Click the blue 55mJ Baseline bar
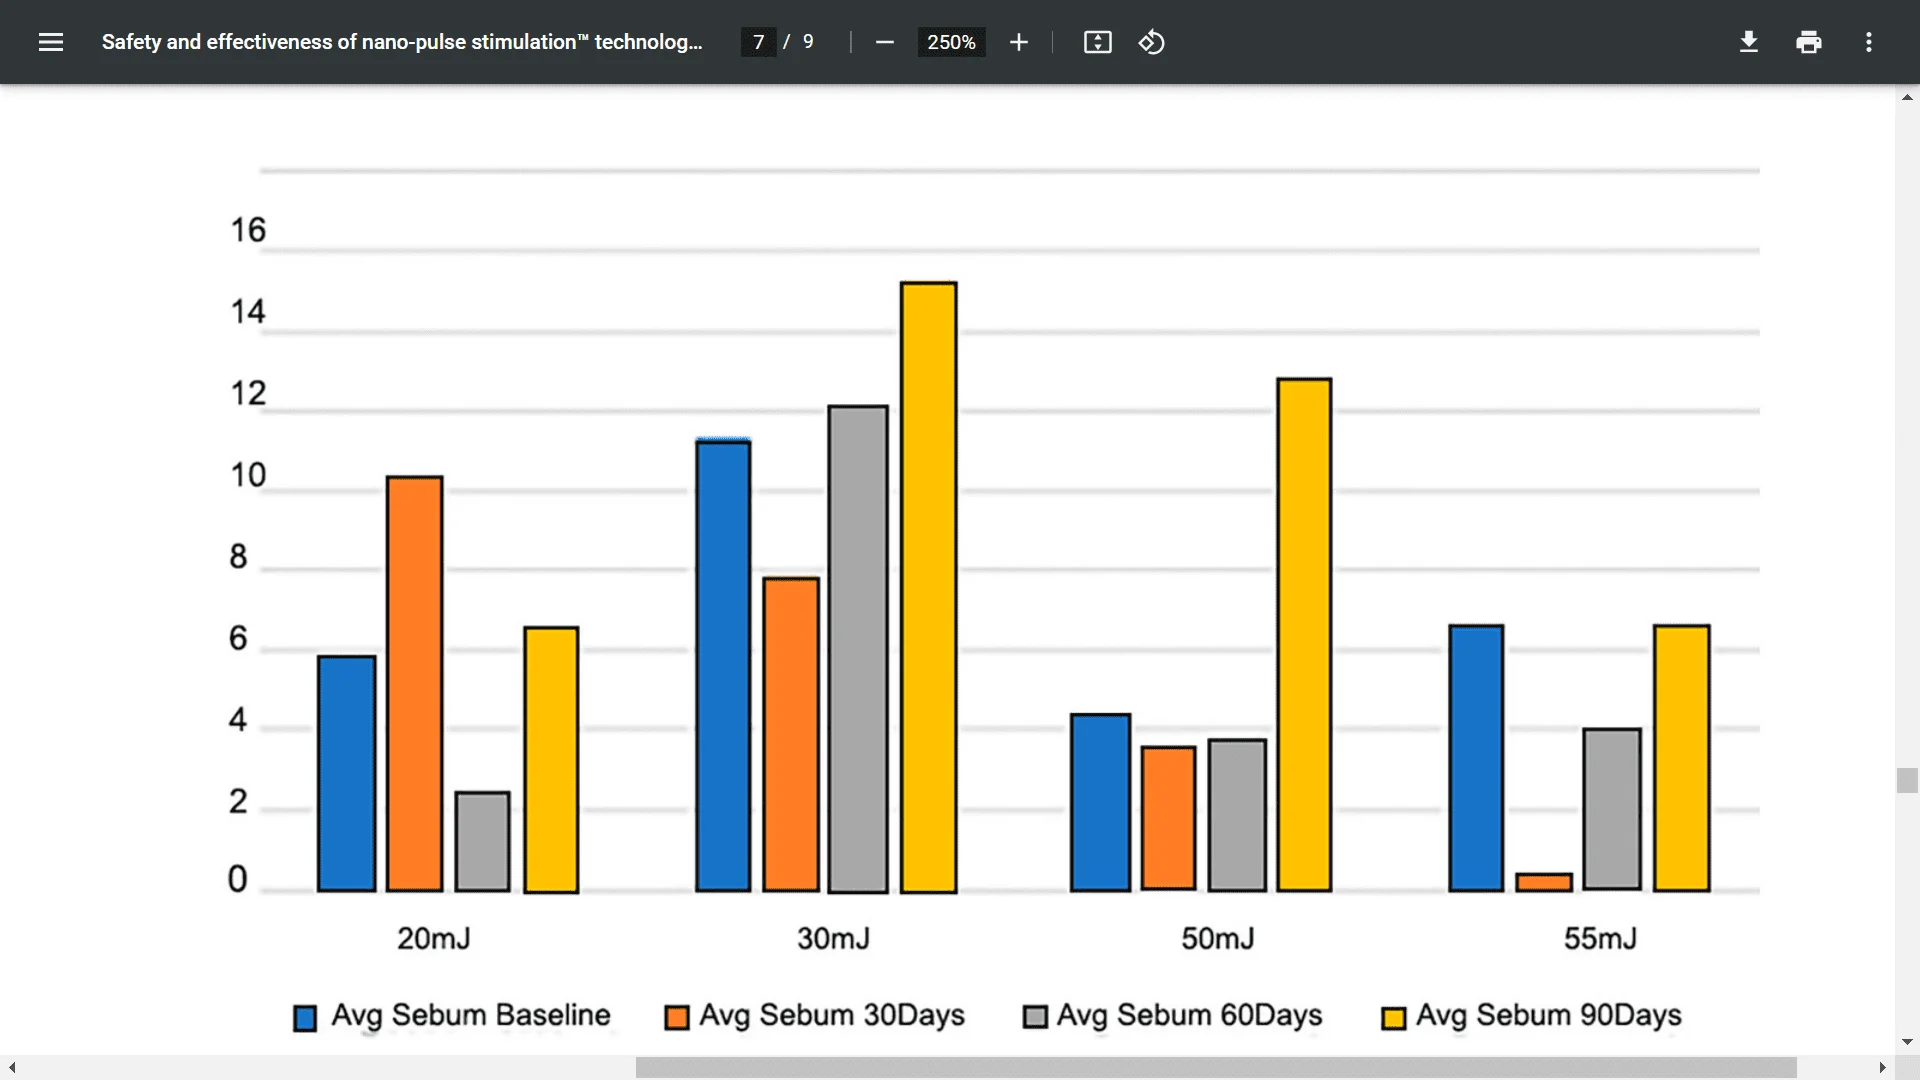 [x=1476, y=758]
